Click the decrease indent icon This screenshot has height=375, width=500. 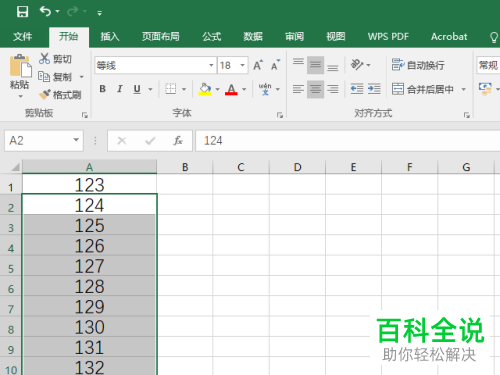357,89
